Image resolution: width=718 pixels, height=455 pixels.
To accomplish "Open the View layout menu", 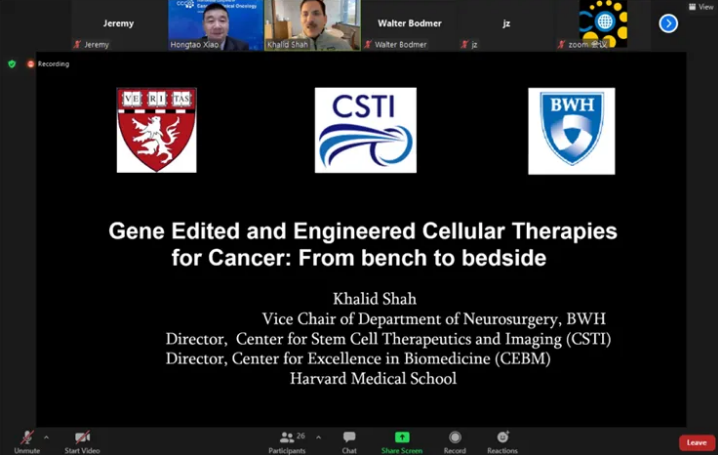I will coord(701,6).
